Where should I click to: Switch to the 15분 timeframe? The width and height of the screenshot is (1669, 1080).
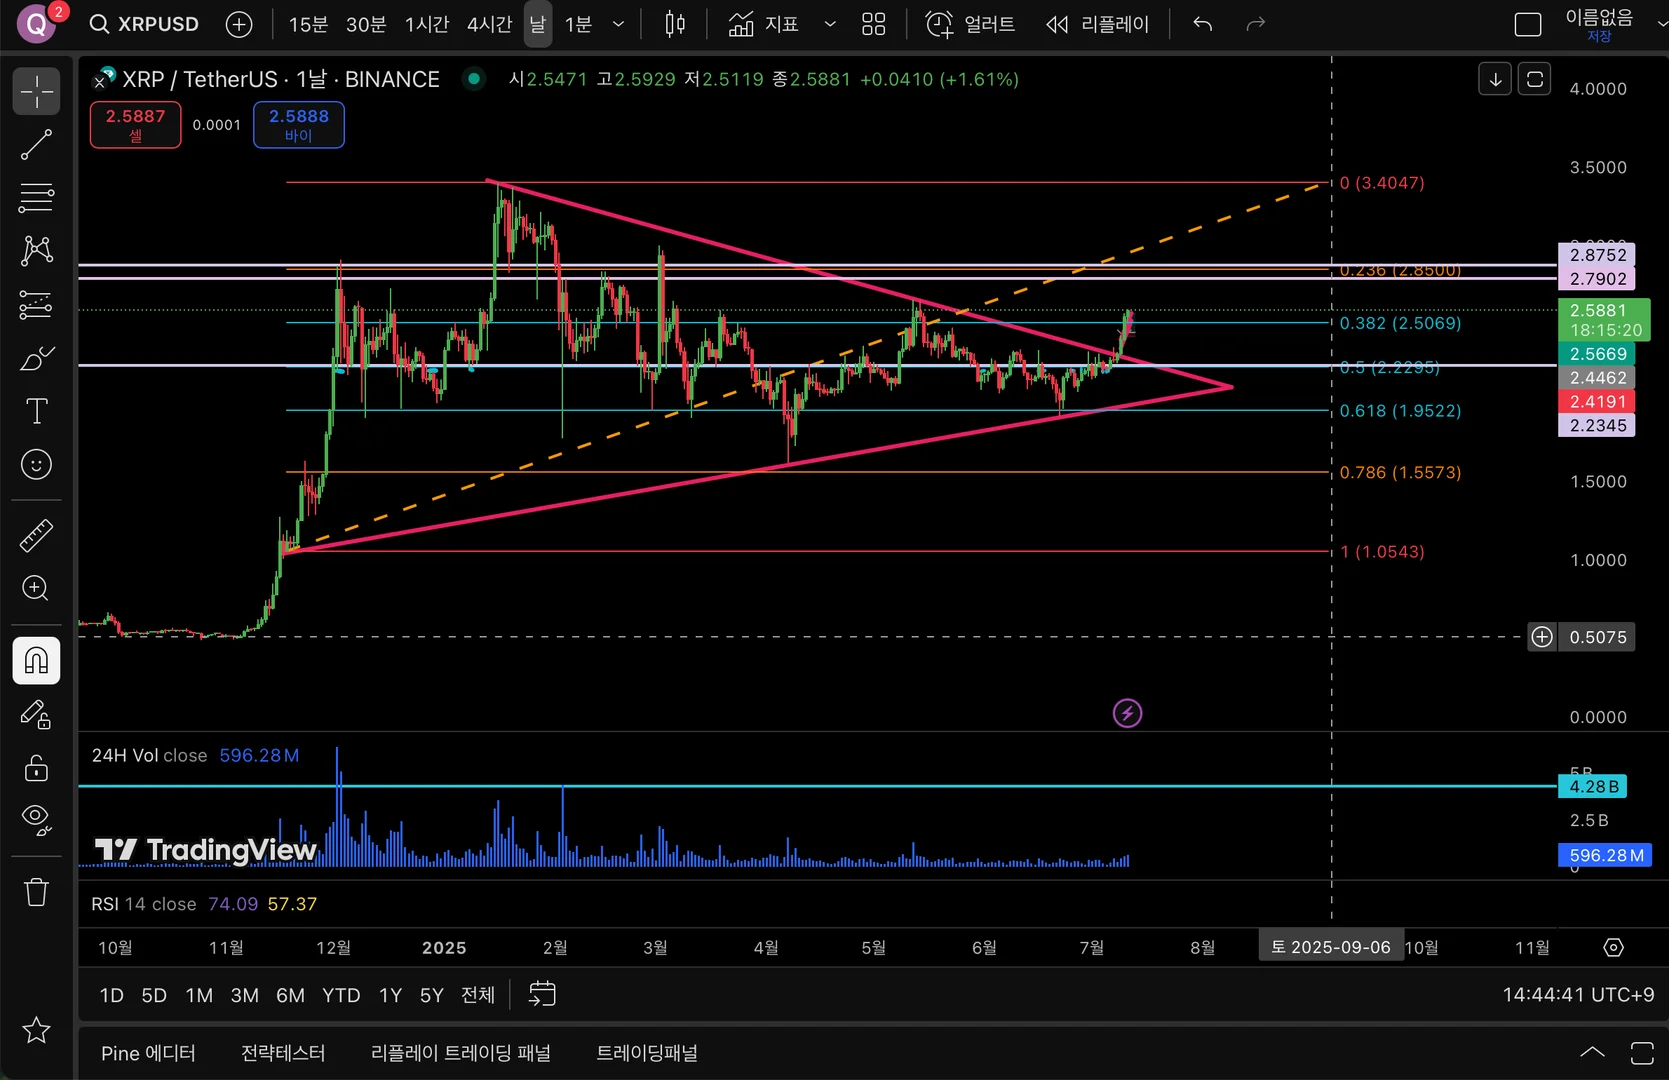coord(308,24)
